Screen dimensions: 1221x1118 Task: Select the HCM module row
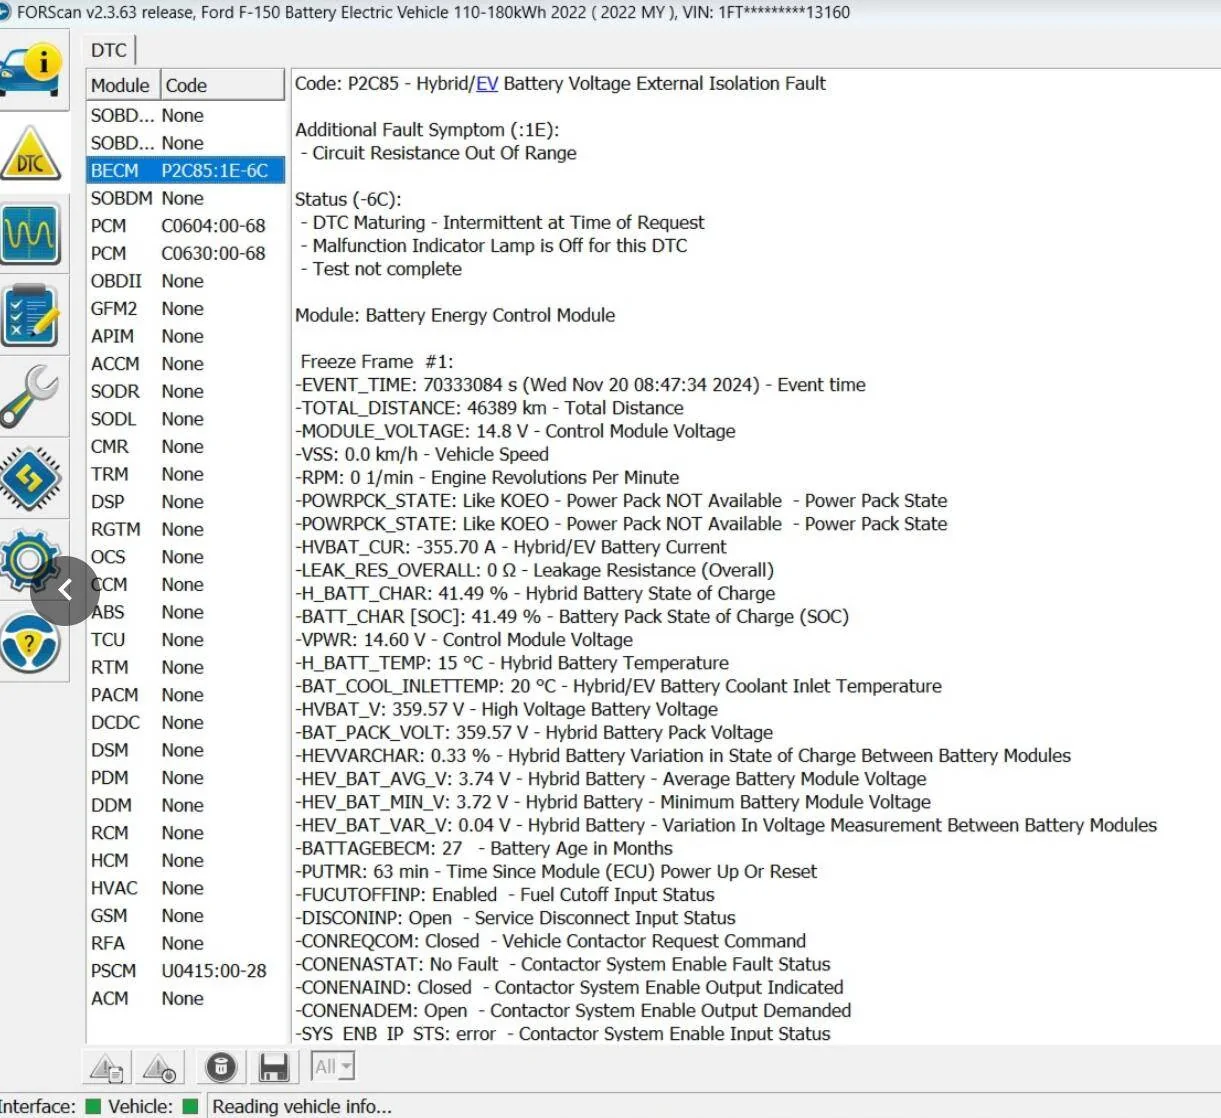pyautogui.click(x=186, y=860)
